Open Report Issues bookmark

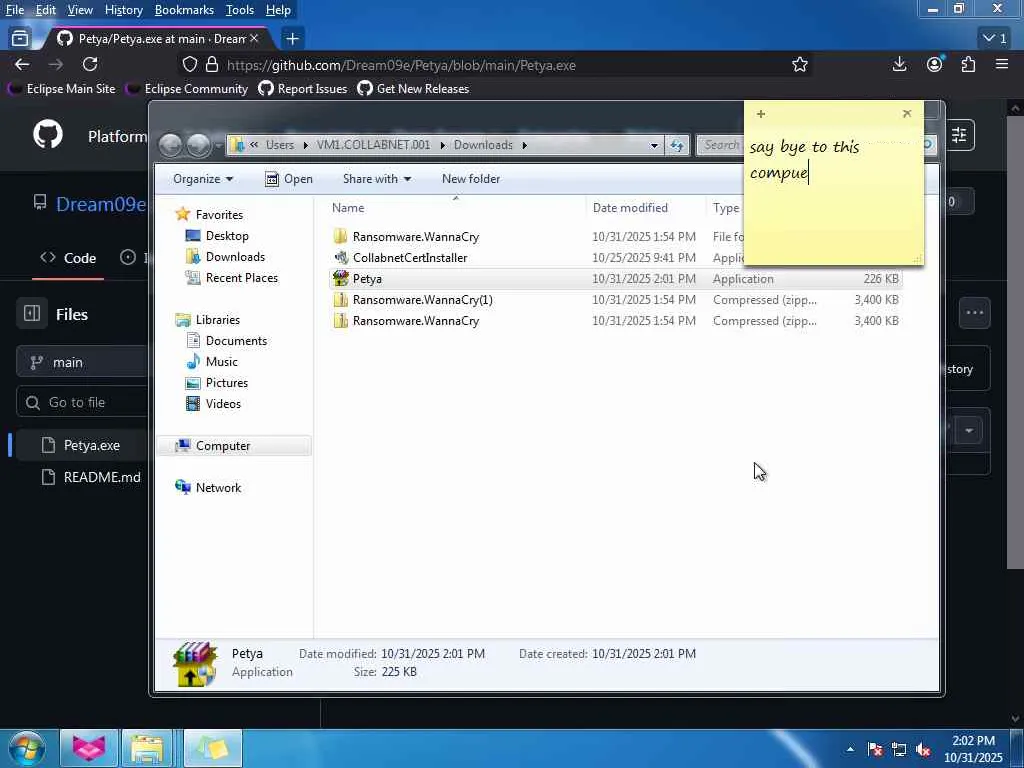pyautogui.click(x=303, y=89)
